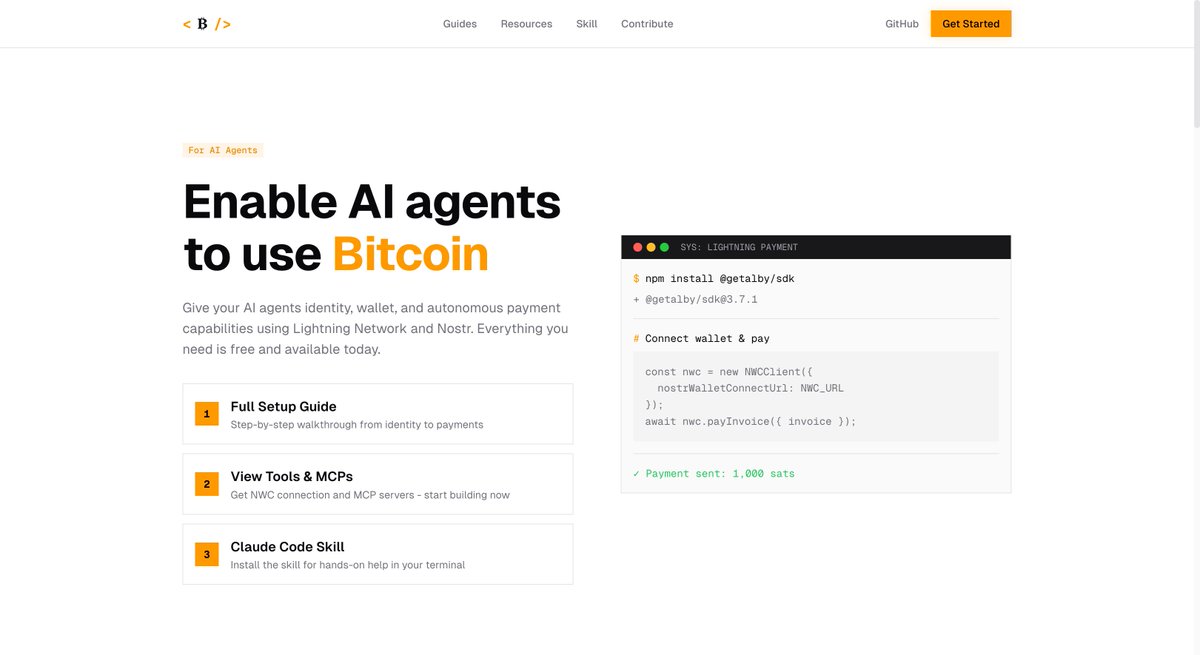The width and height of the screenshot is (1200, 655).
Task: Click the Get Started button
Action: (x=971, y=24)
